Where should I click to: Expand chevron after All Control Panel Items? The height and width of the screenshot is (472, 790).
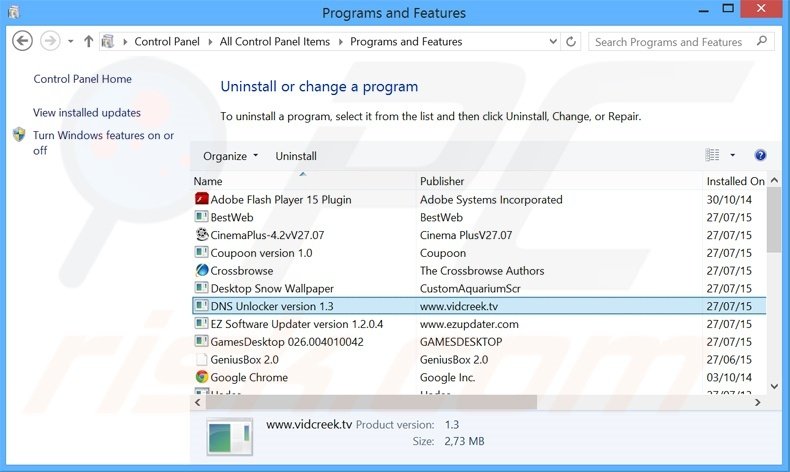pyautogui.click(x=341, y=42)
